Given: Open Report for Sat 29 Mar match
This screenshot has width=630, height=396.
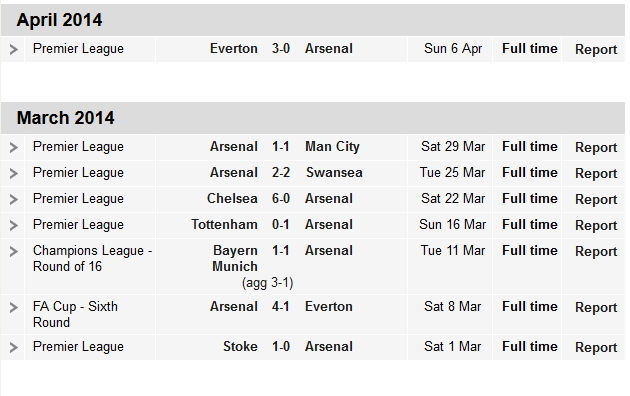Looking at the screenshot, I should tap(596, 147).
